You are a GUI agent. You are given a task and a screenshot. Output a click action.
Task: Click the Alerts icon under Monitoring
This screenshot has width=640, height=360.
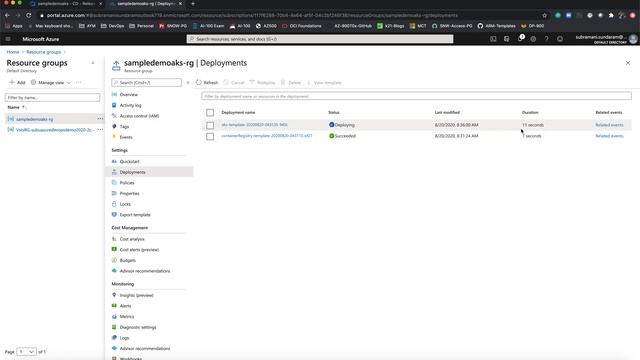tap(114, 305)
